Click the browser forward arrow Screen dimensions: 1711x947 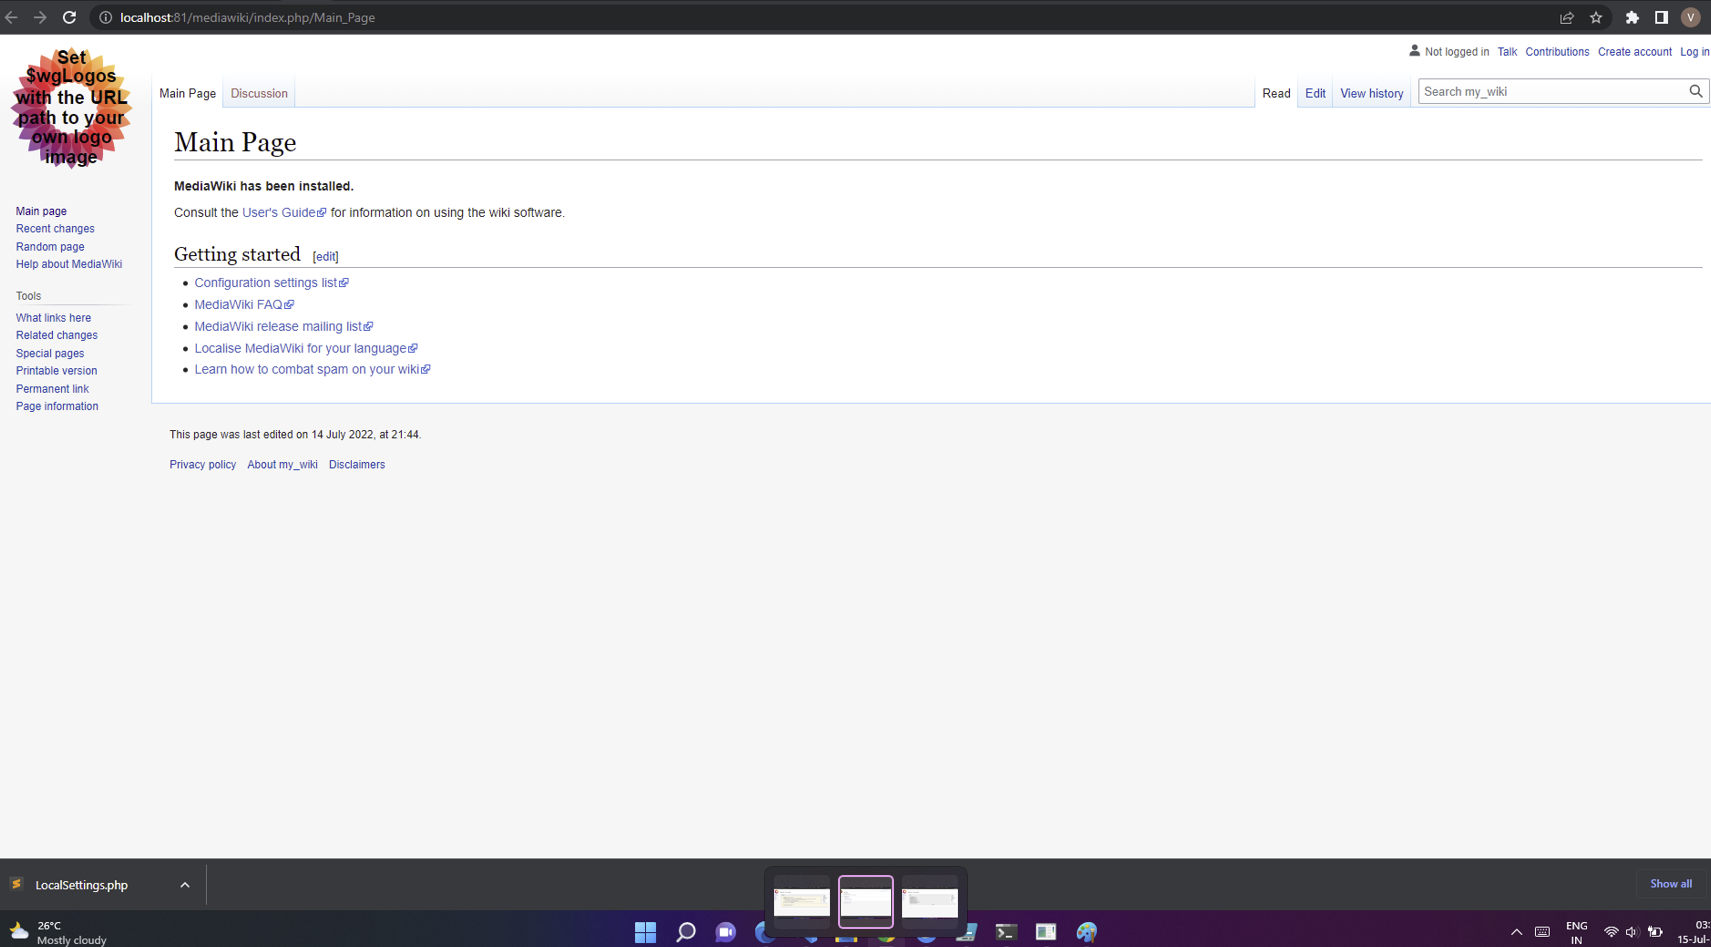pos(40,17)
